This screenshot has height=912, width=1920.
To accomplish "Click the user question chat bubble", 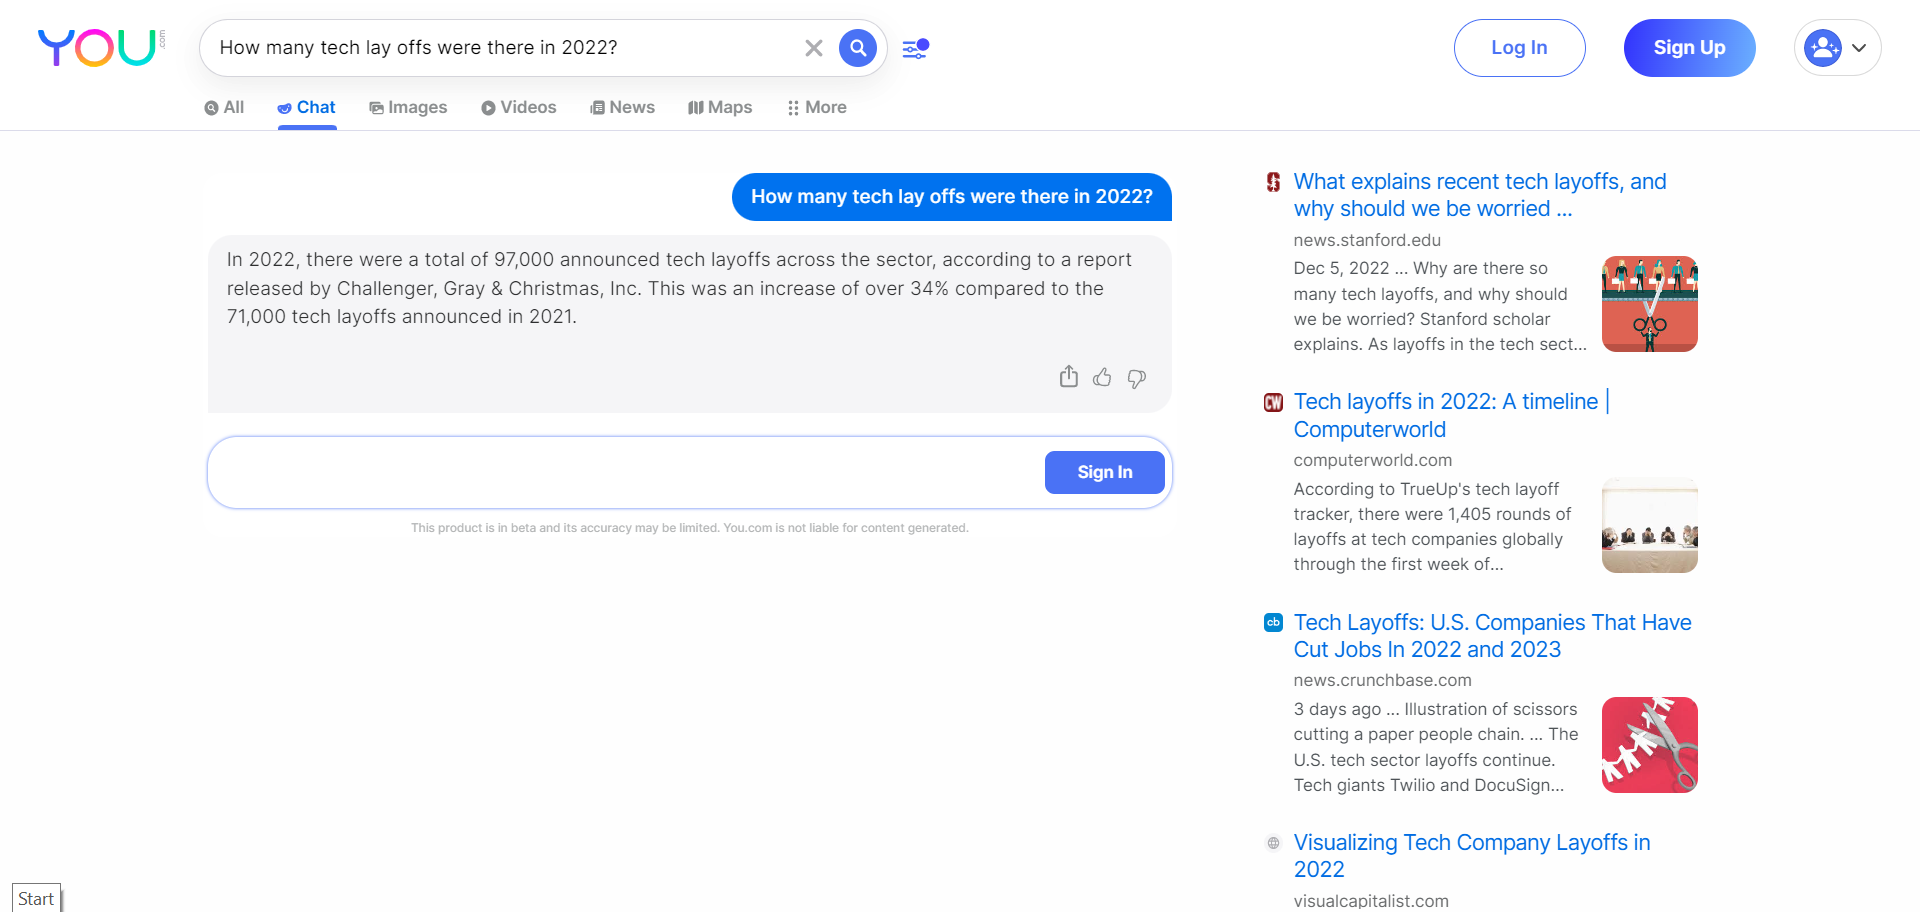I will (951, 197).
